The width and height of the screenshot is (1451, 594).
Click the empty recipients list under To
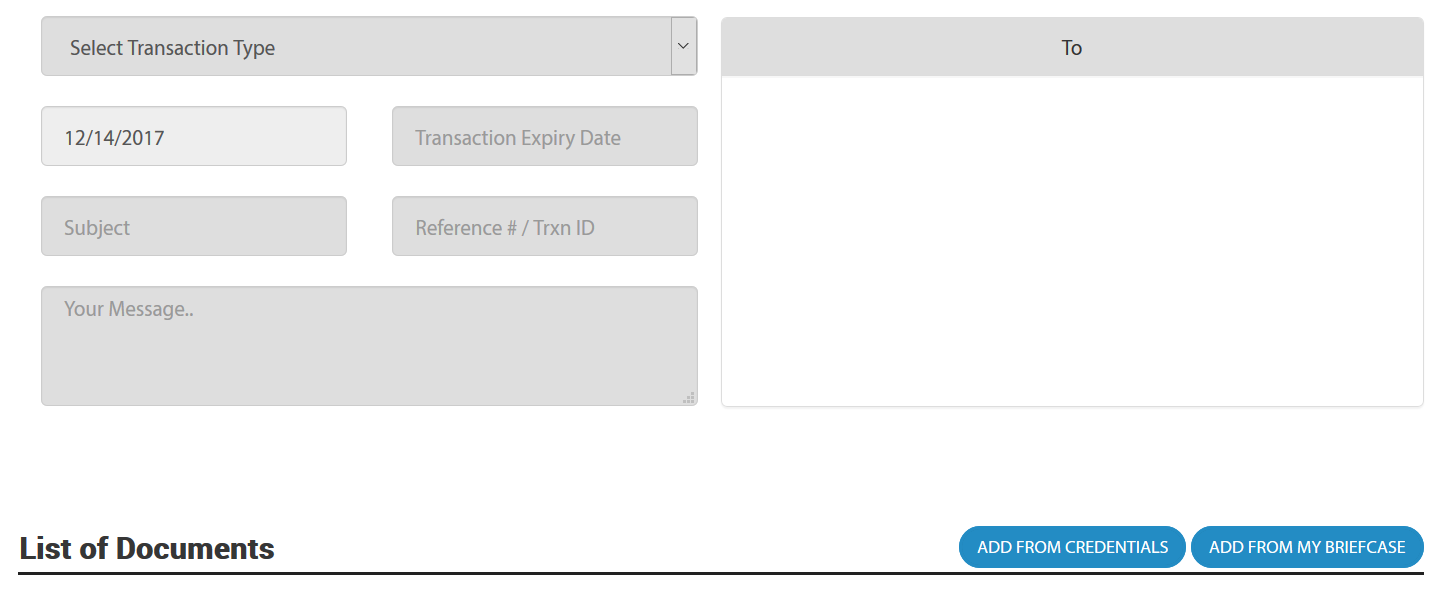click(1072, 241)
